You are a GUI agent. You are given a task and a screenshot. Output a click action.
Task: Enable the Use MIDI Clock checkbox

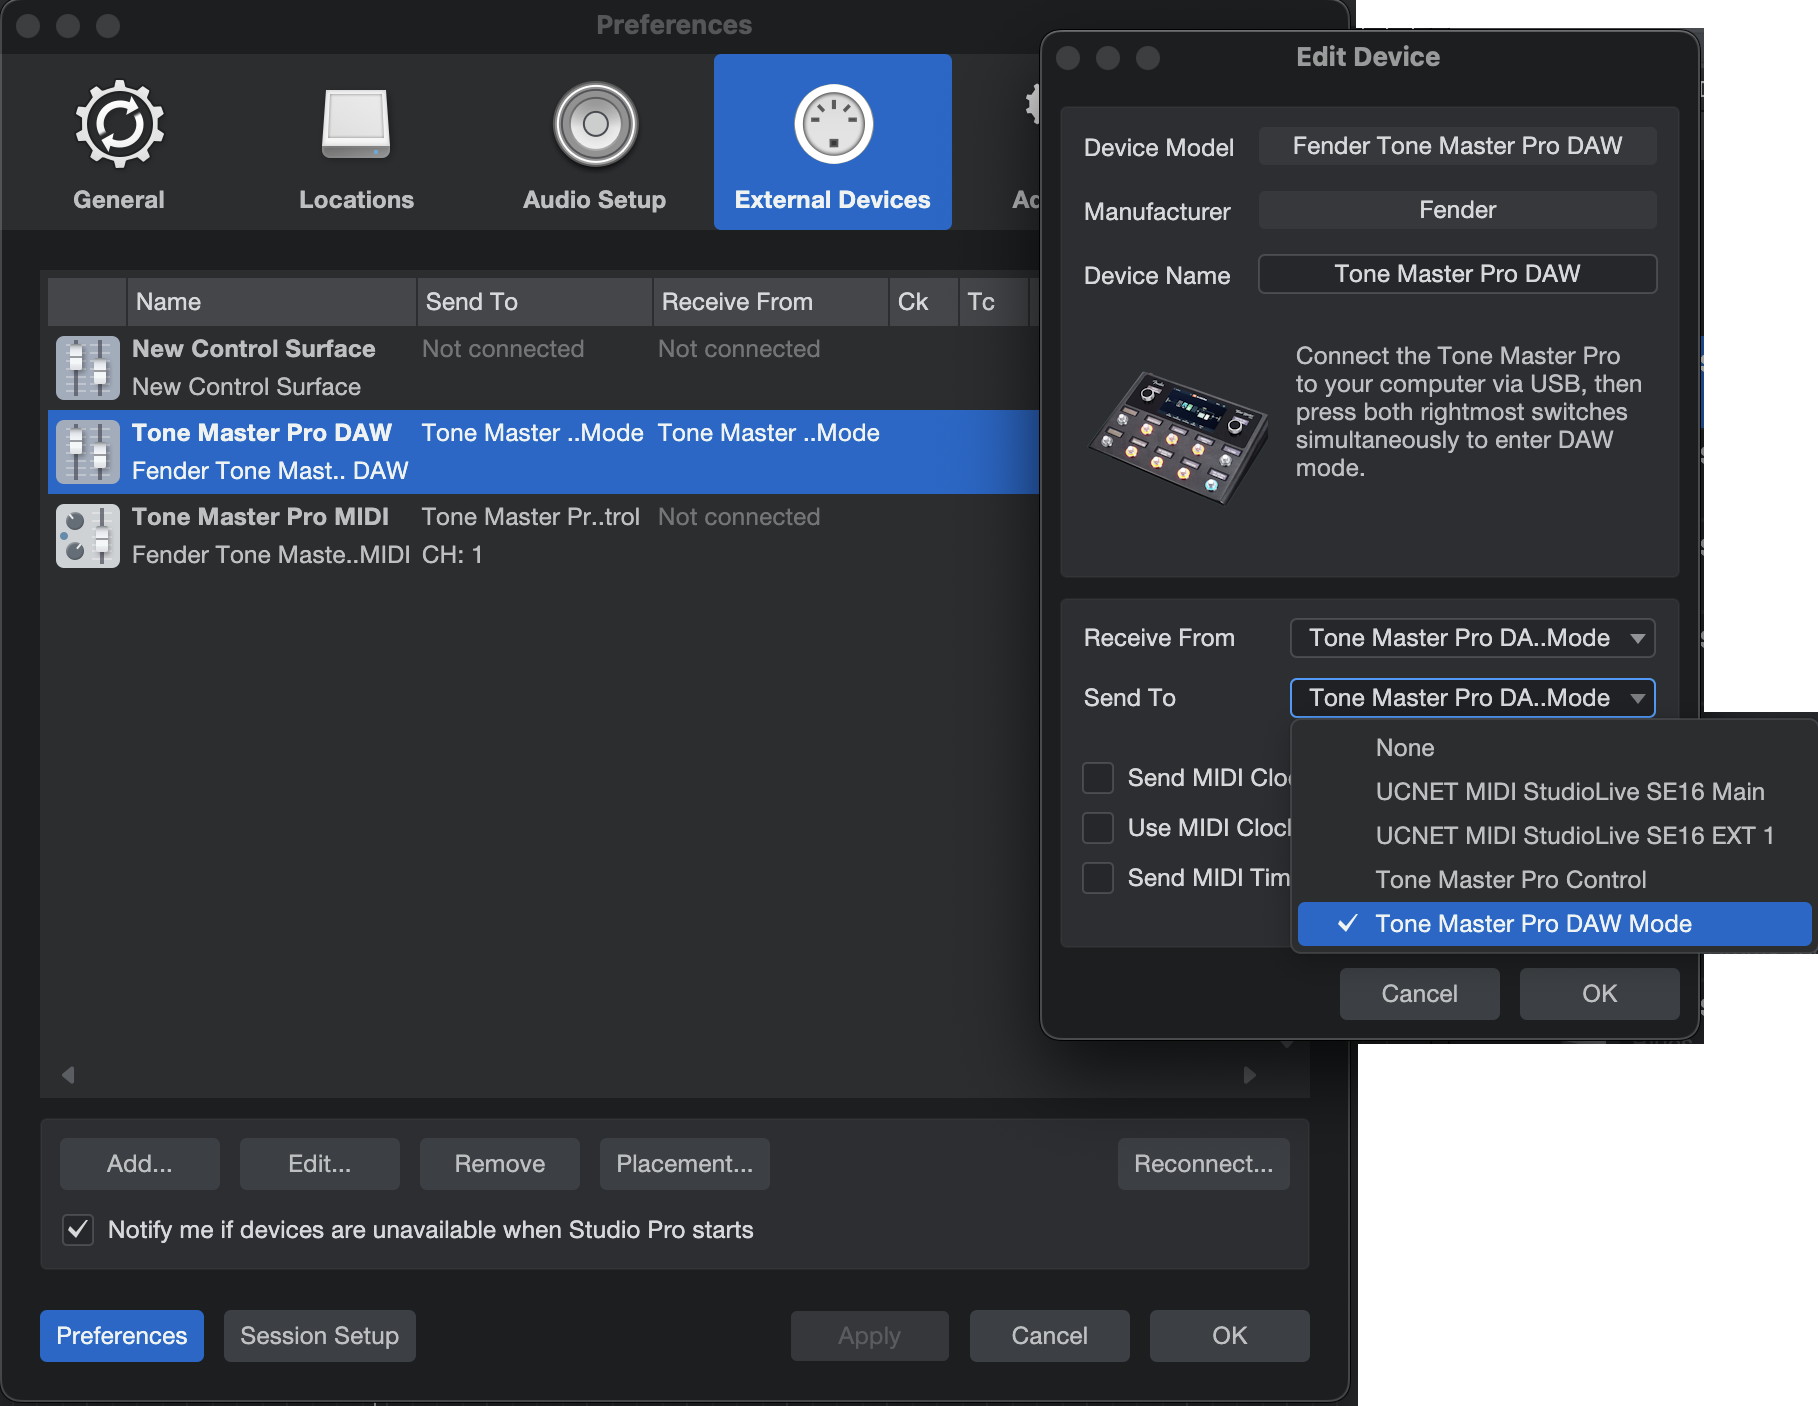point(1098,828)
